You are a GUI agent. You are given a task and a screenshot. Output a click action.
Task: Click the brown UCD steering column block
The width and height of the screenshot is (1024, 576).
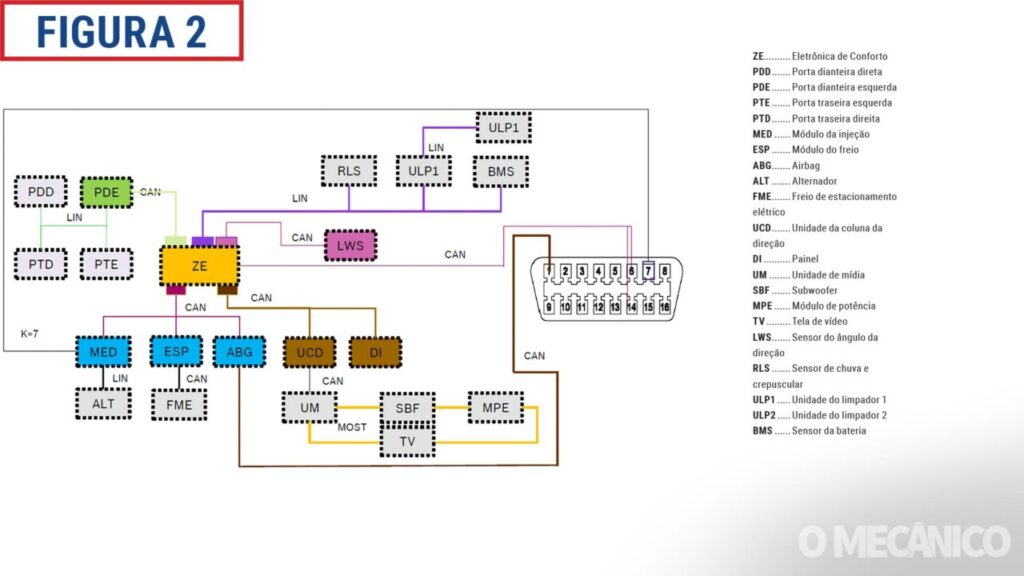coord(309,352)
